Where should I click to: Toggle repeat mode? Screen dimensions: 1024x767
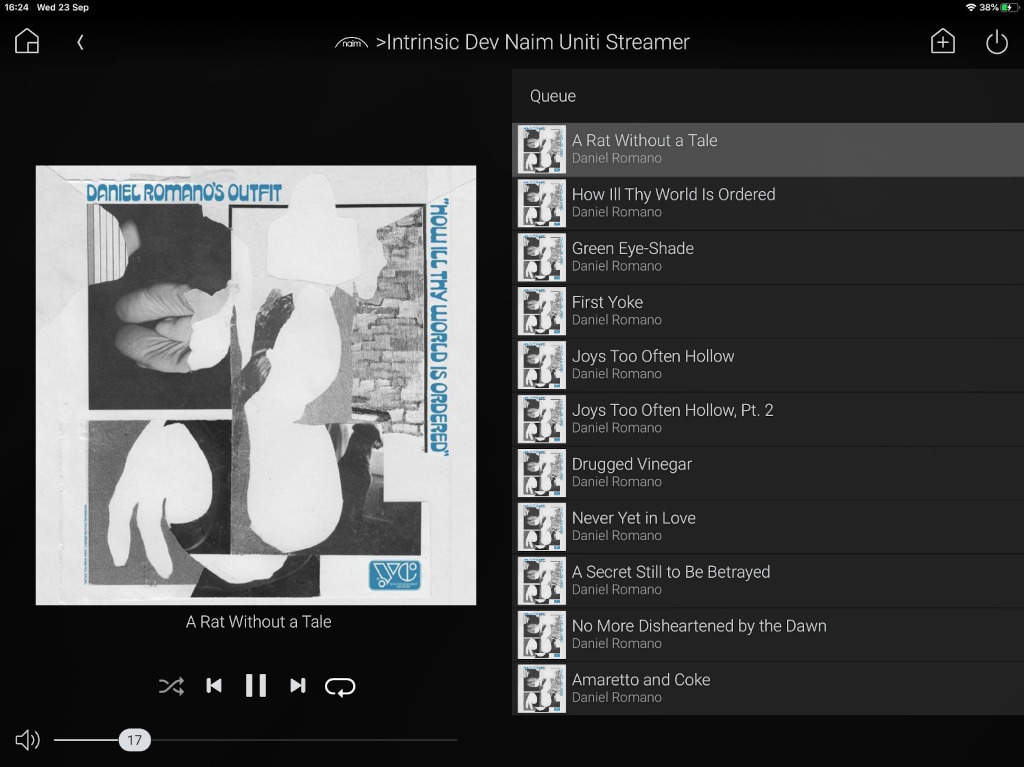(340, 687)
